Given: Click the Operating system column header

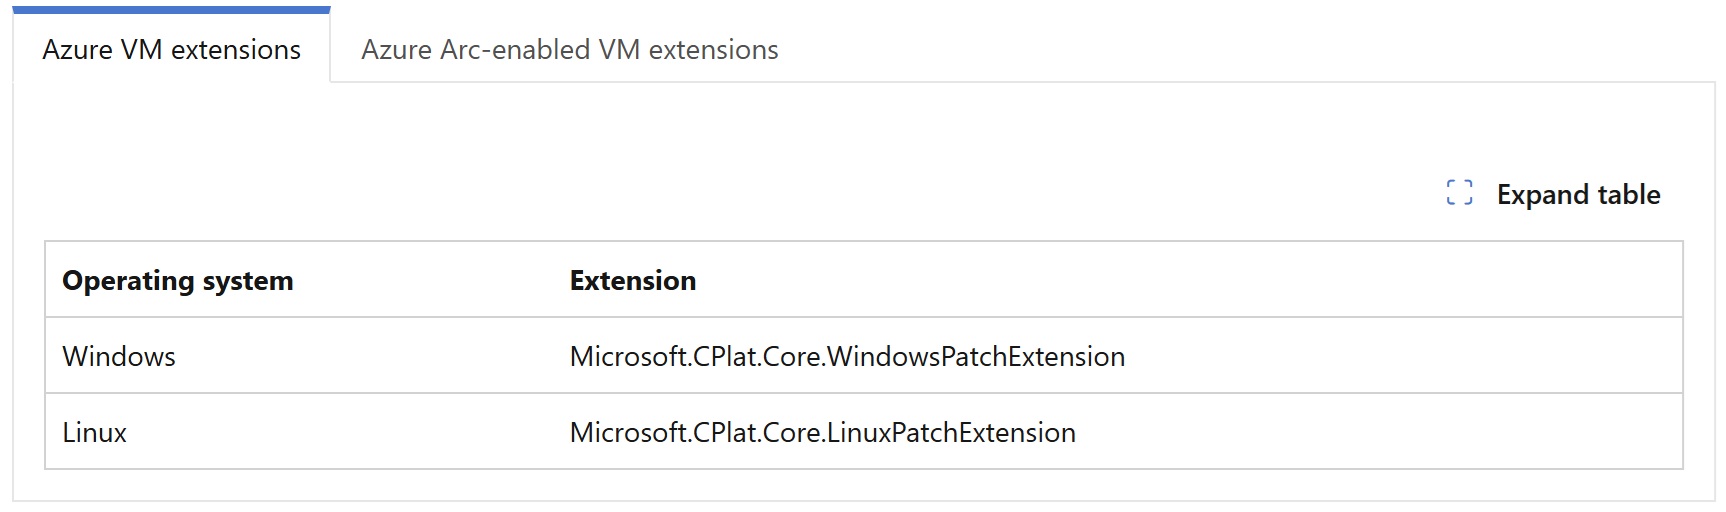Looking at the screenshot, I should [178, 281].
